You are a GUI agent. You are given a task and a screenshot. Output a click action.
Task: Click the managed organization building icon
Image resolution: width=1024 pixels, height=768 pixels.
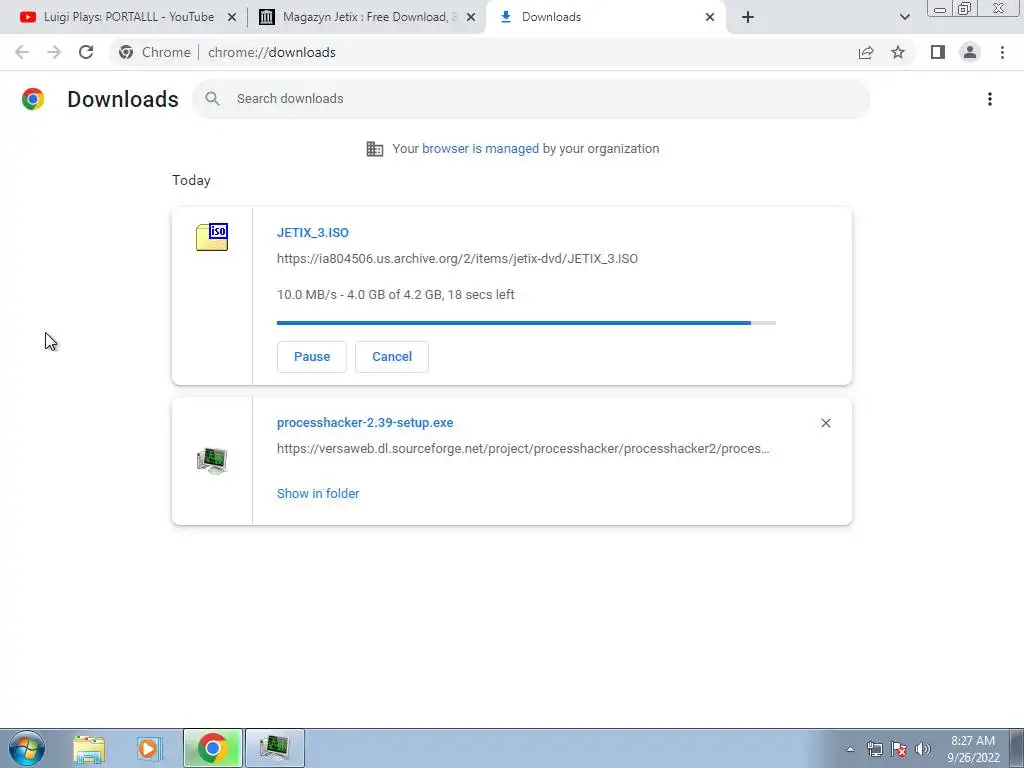375,149
